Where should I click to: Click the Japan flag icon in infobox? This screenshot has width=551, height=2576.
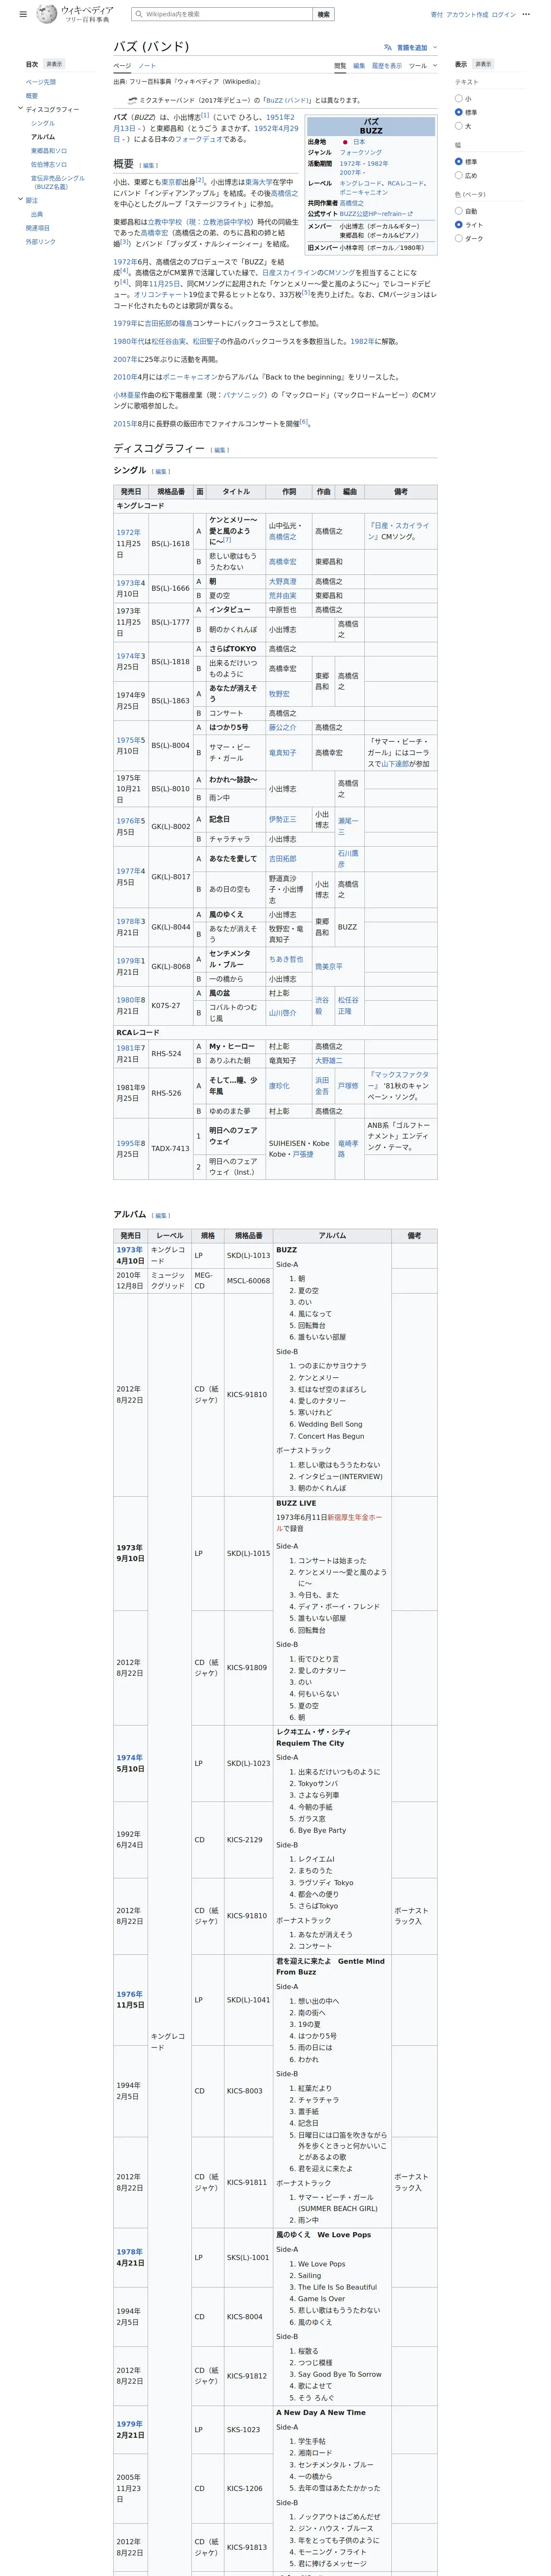(345, 142)
